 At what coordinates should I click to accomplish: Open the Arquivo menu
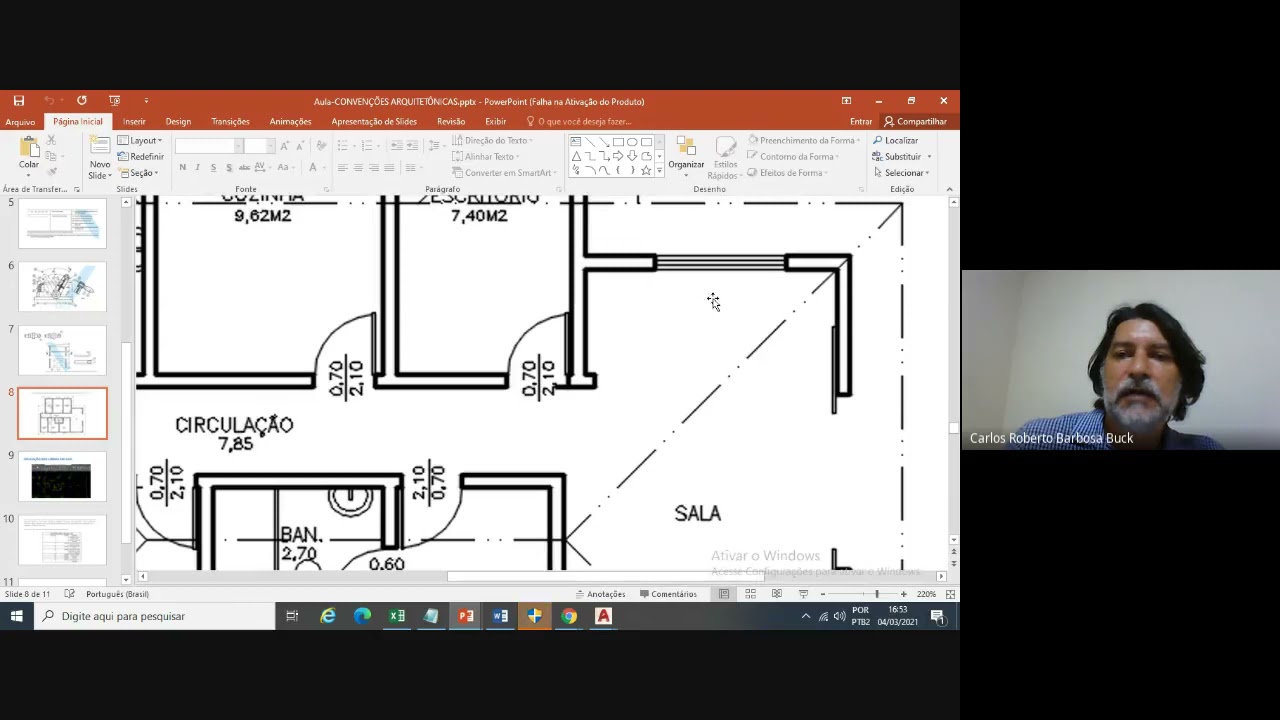[20, 122]
